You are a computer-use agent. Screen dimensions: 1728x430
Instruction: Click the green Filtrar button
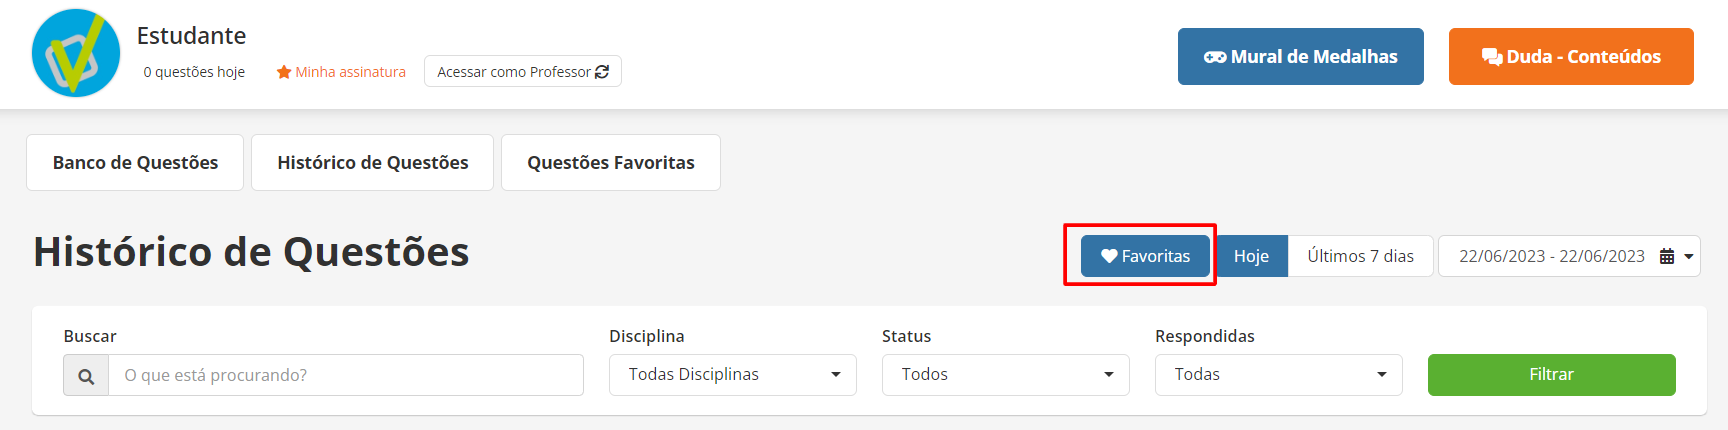1552,375
